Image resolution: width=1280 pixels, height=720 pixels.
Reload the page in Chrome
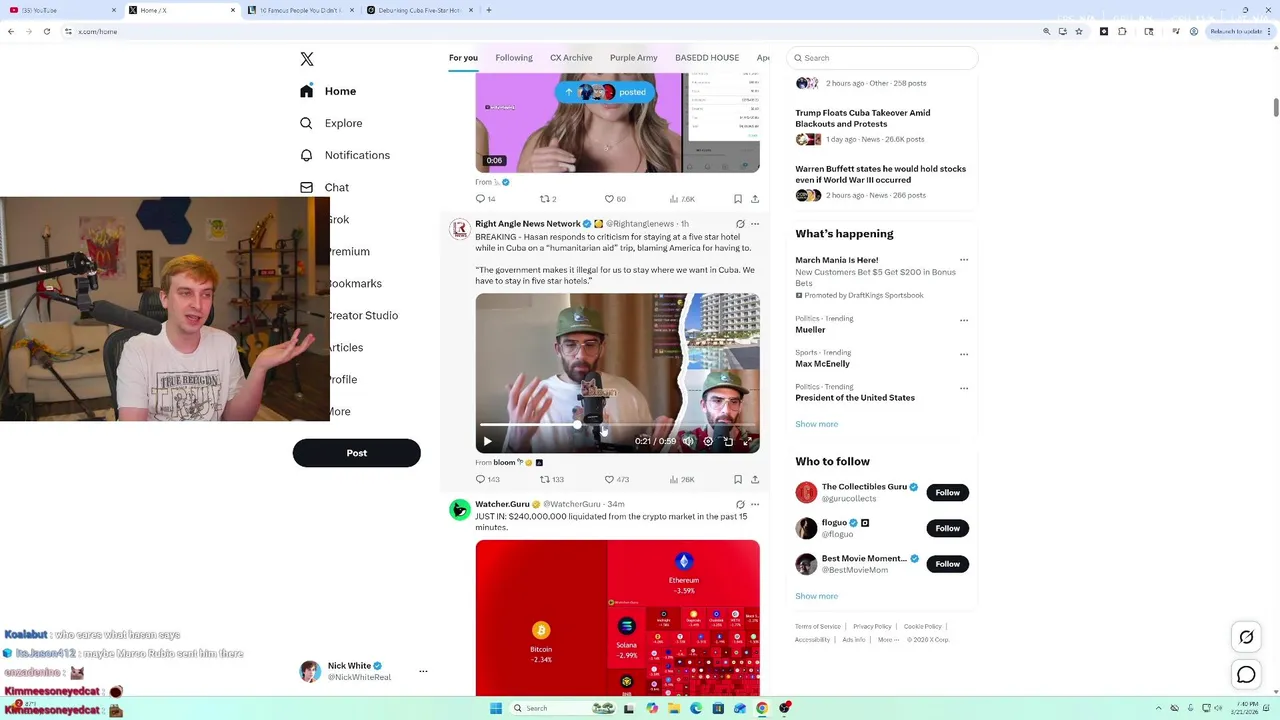click(46, 31)
